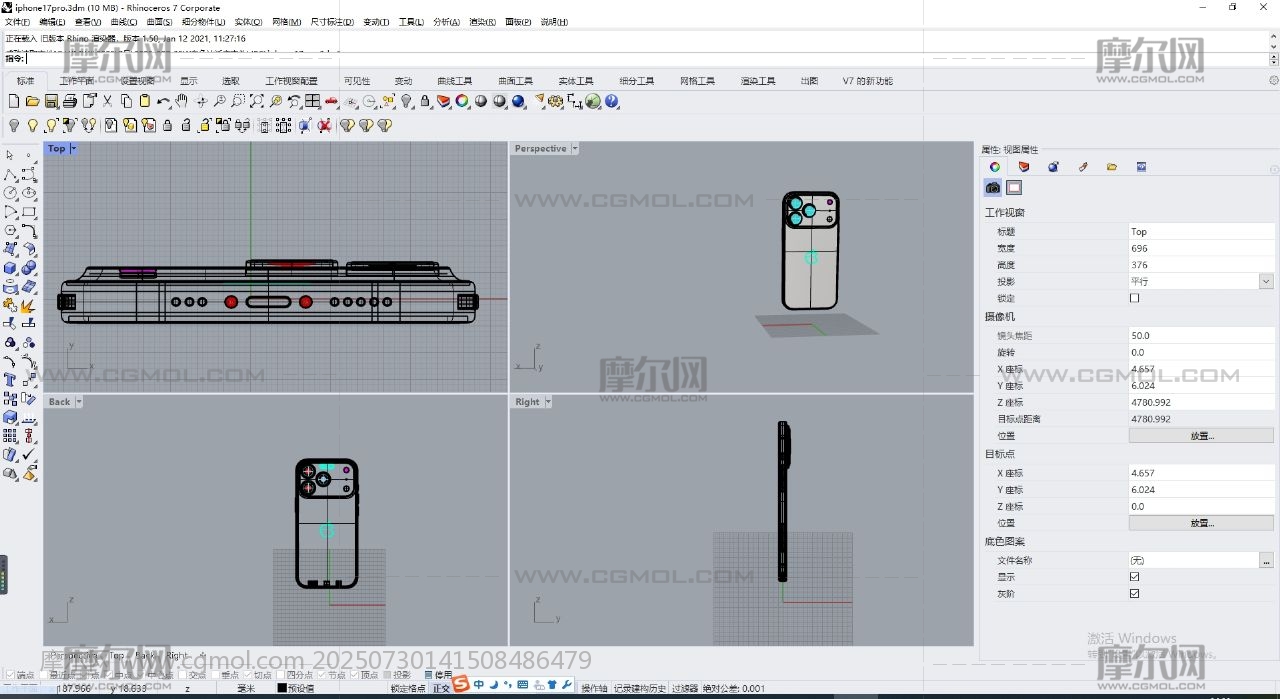Toggle the 切点 object snap checkbox
Viewport: 1280px width, 699px height.
tap(246, 675)
